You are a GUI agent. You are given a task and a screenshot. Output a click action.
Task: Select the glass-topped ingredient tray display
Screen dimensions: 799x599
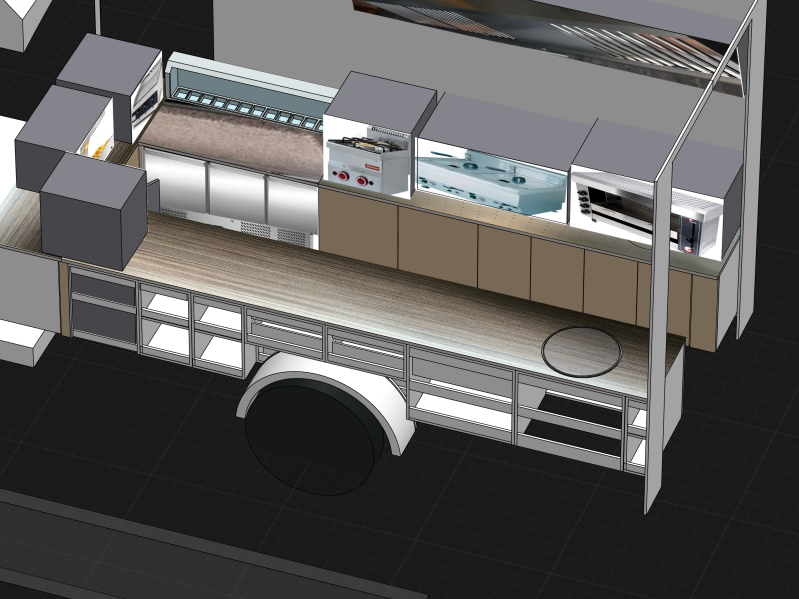249,92
